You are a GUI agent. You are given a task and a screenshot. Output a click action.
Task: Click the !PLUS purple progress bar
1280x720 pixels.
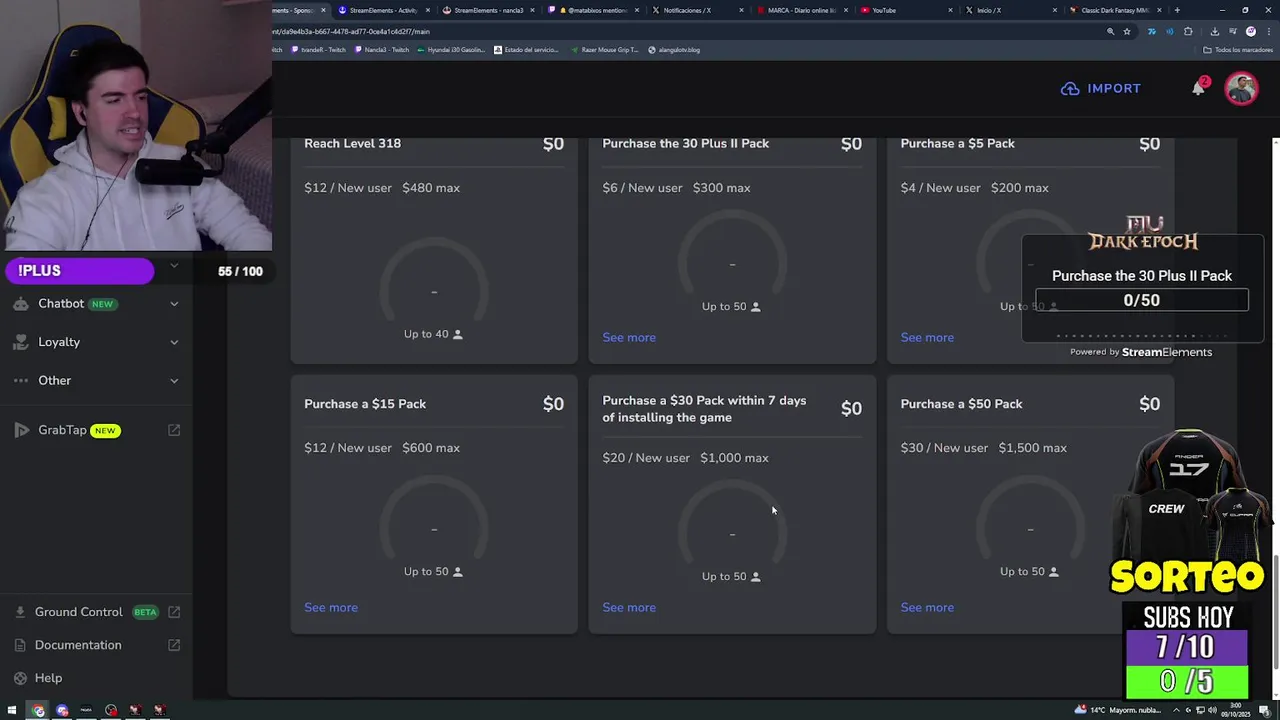(x=79, y=271)
